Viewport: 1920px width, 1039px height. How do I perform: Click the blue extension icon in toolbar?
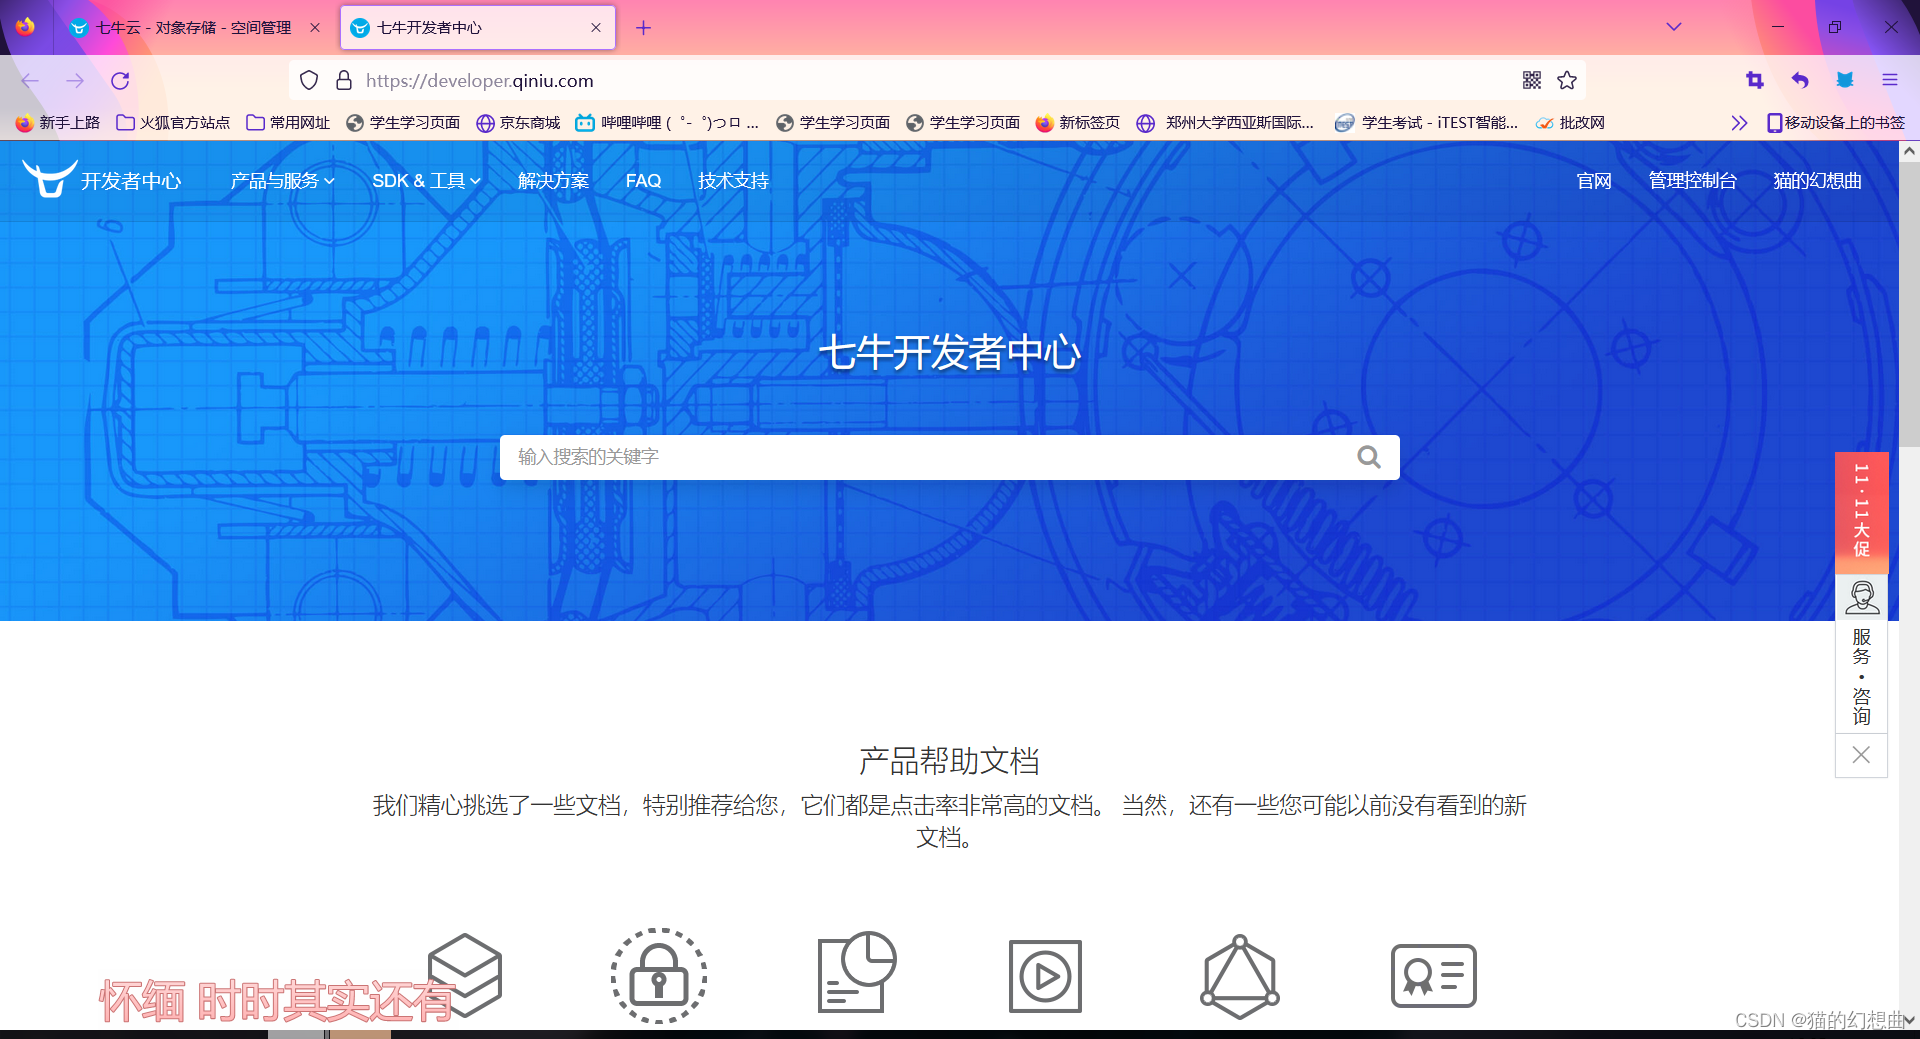1845,80
